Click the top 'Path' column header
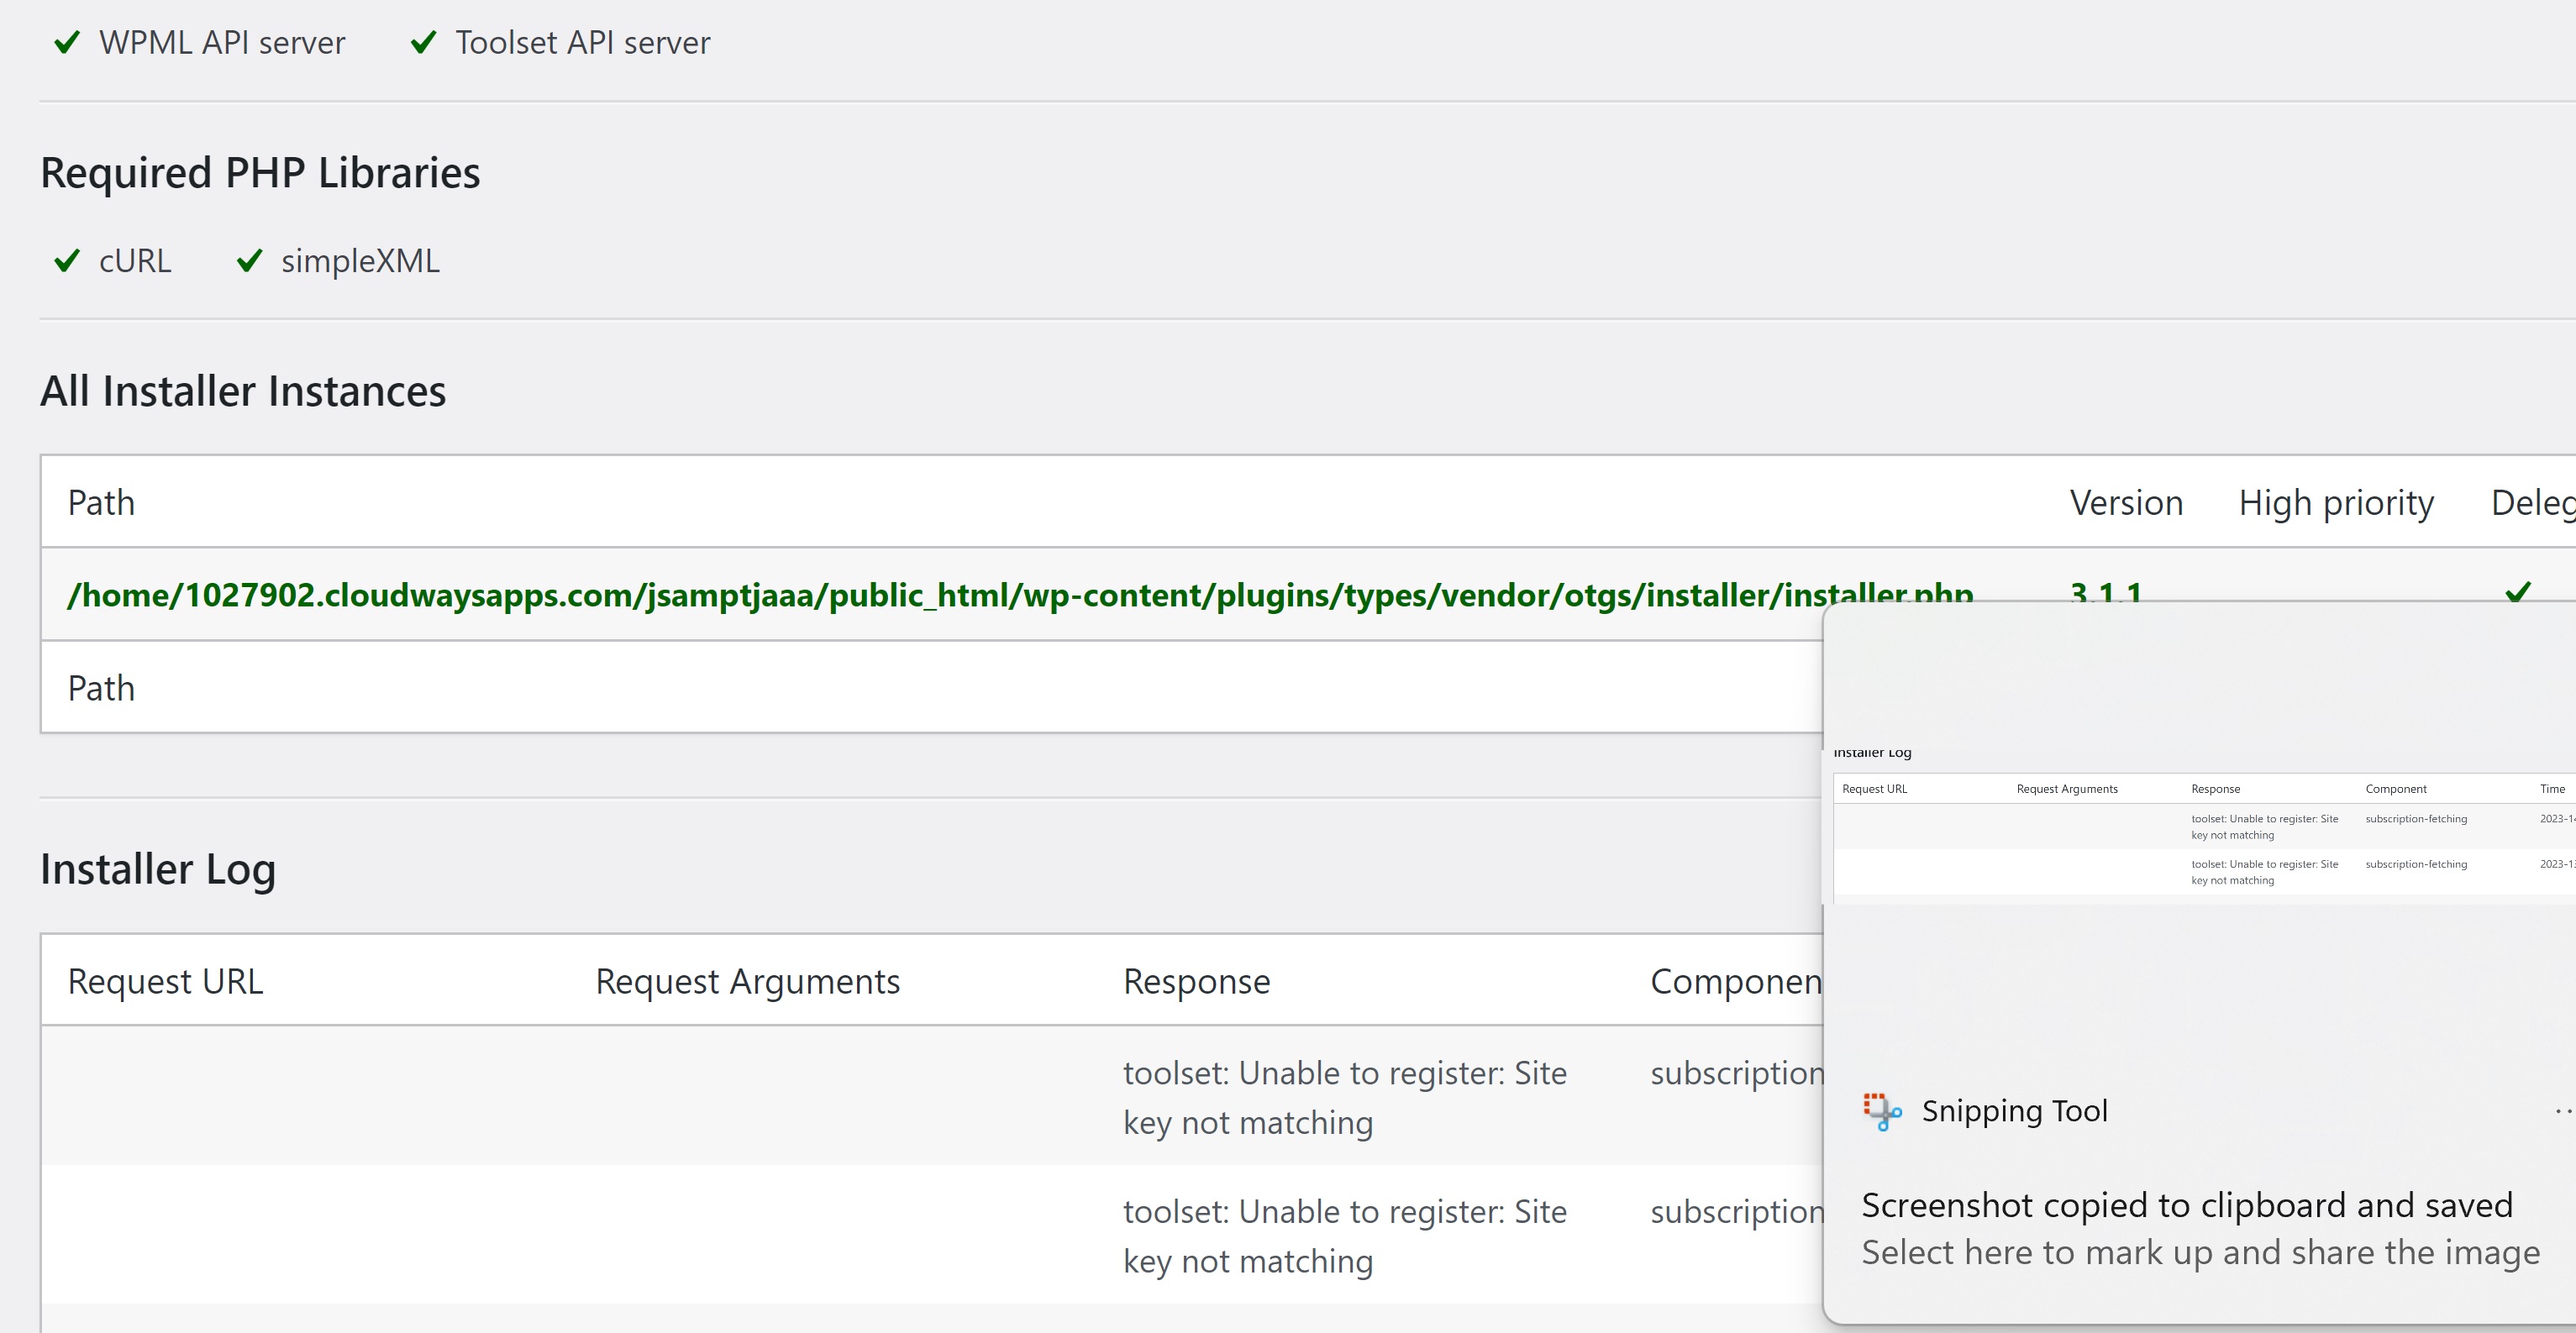The height and width of the screenshot is (1333, 2576). tap(101, 502)
